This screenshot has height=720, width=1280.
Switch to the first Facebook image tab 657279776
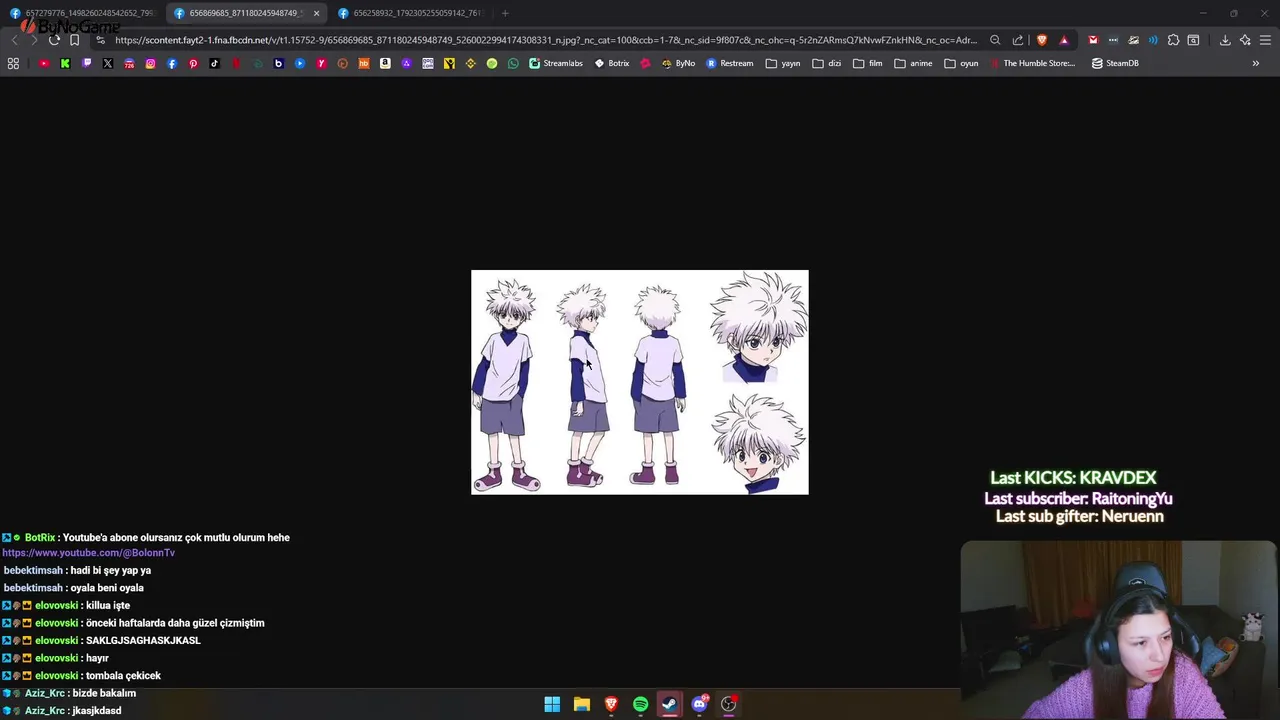[83, 13]
